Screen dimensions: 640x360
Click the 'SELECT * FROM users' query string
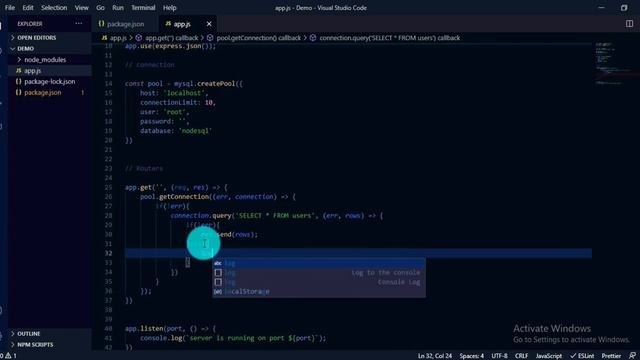[x=275, y=216]
